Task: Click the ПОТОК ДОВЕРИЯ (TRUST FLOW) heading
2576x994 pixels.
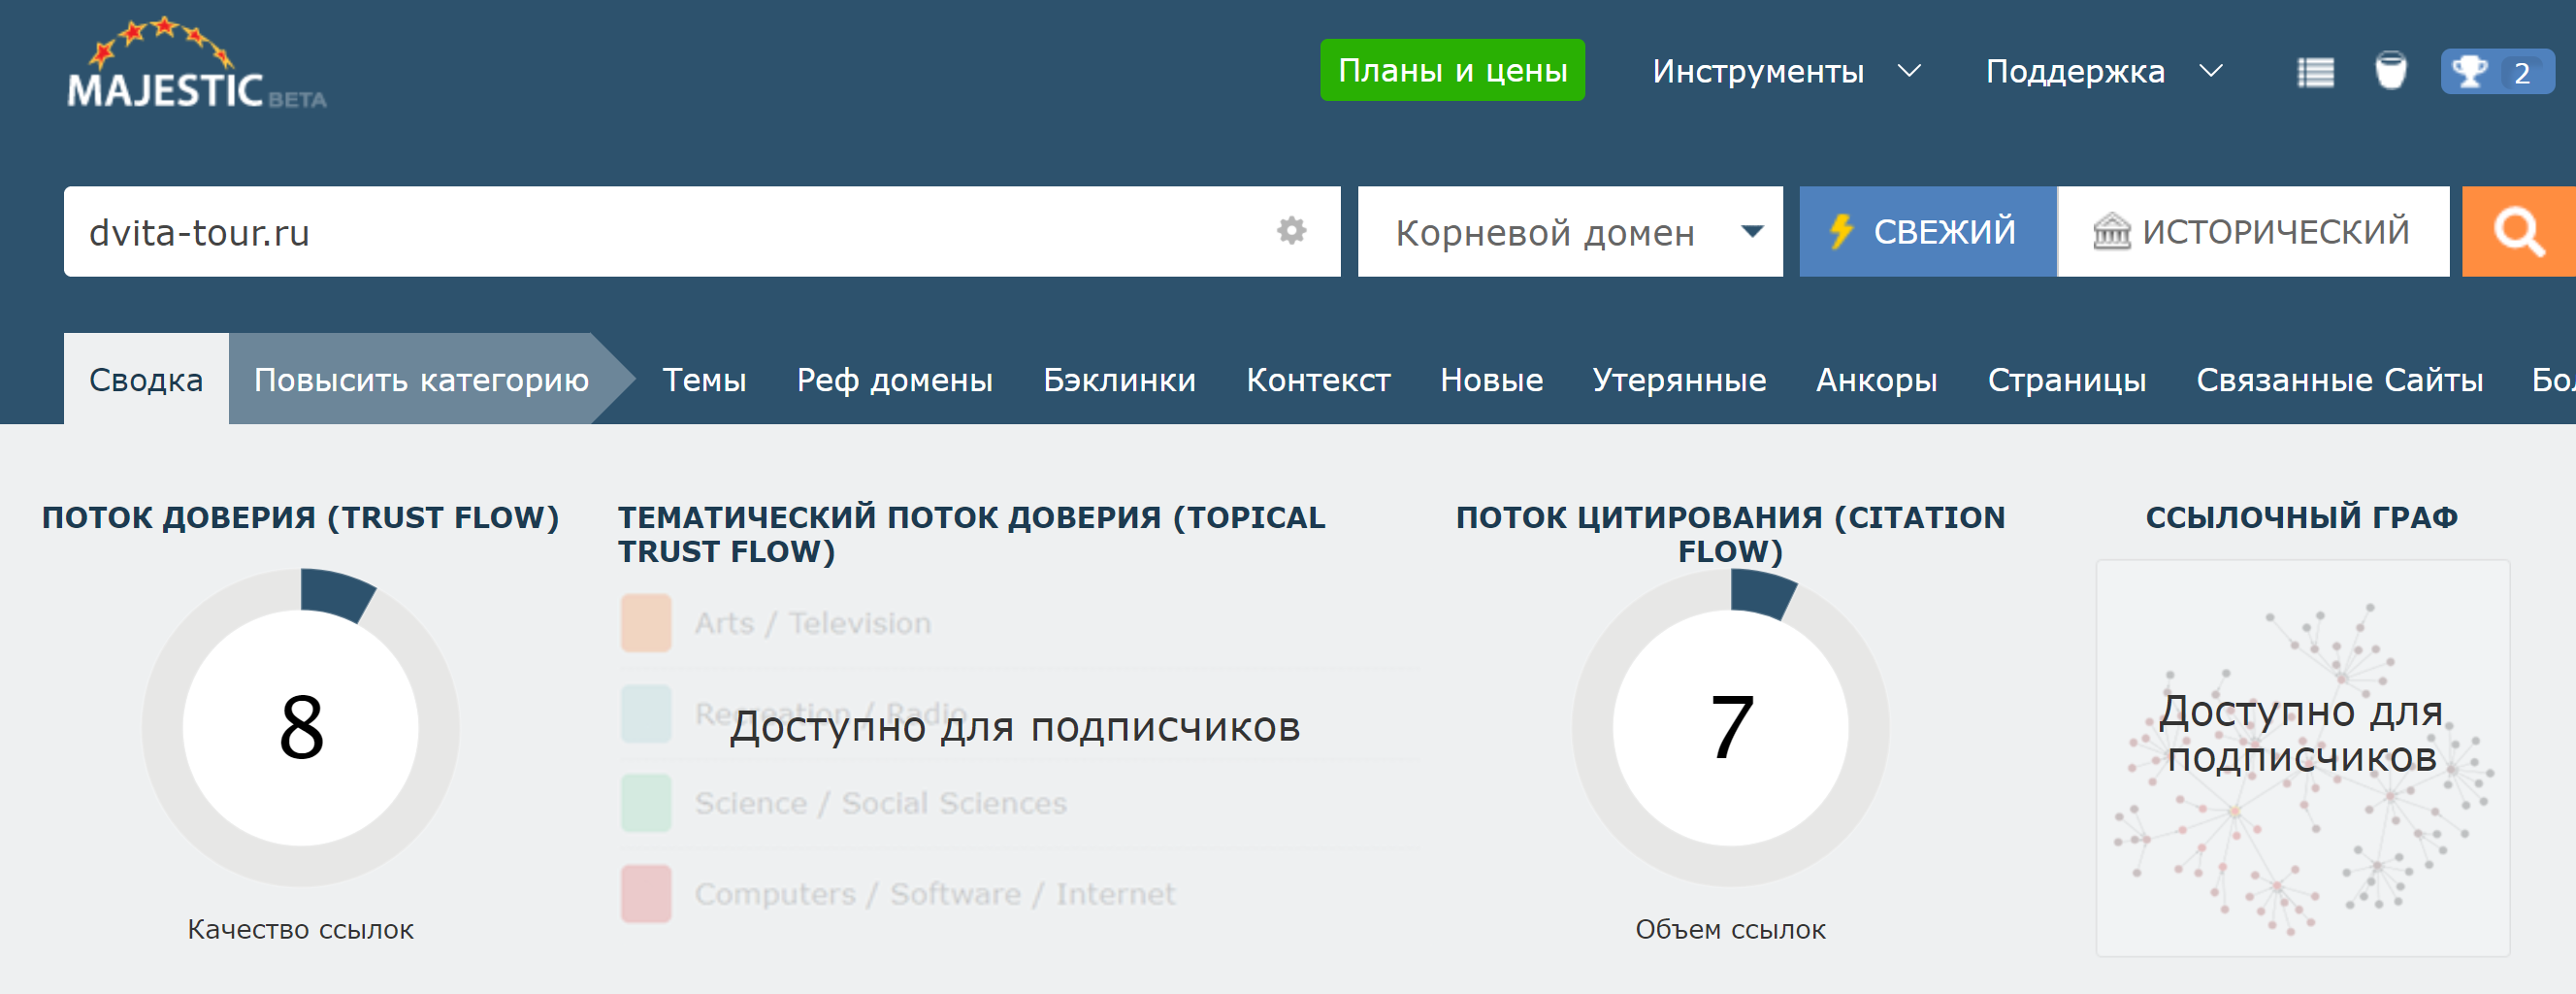Action: click(300, 518)
